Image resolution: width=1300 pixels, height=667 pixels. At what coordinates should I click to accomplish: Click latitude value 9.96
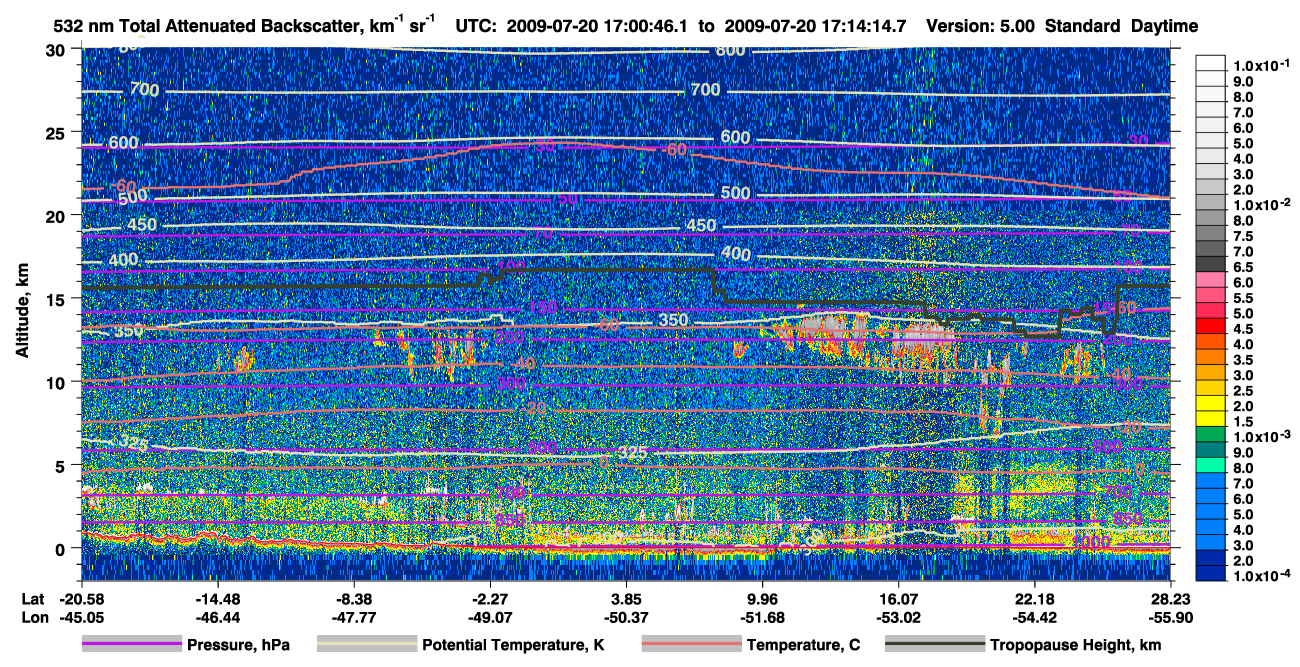(x=762, y=599)
